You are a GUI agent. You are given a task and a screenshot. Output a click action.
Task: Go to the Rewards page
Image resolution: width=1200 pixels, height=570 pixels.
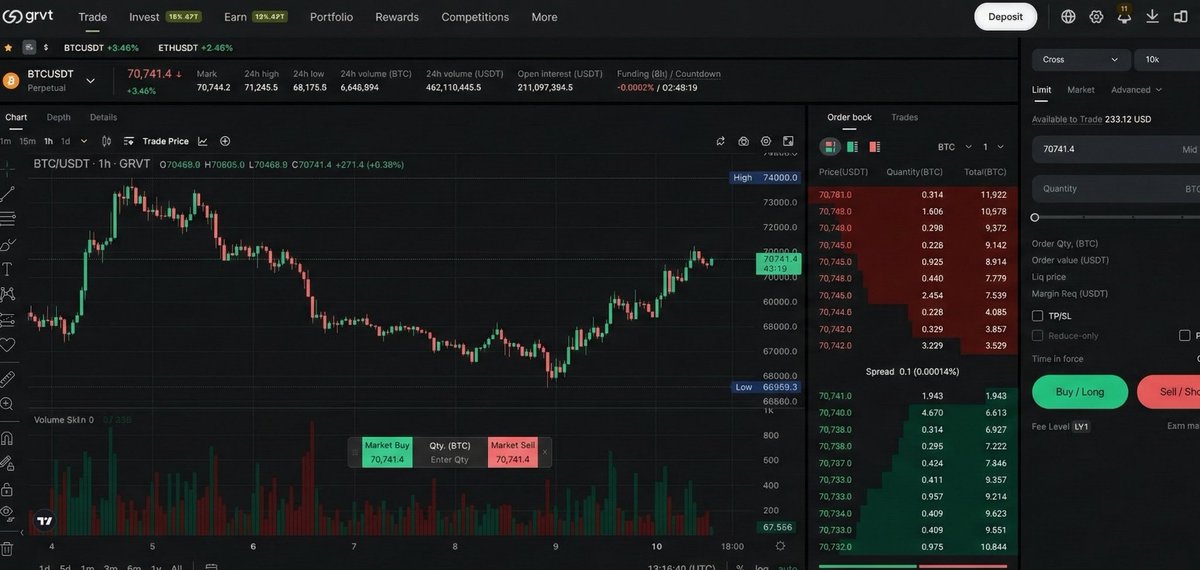click(397, 17)
